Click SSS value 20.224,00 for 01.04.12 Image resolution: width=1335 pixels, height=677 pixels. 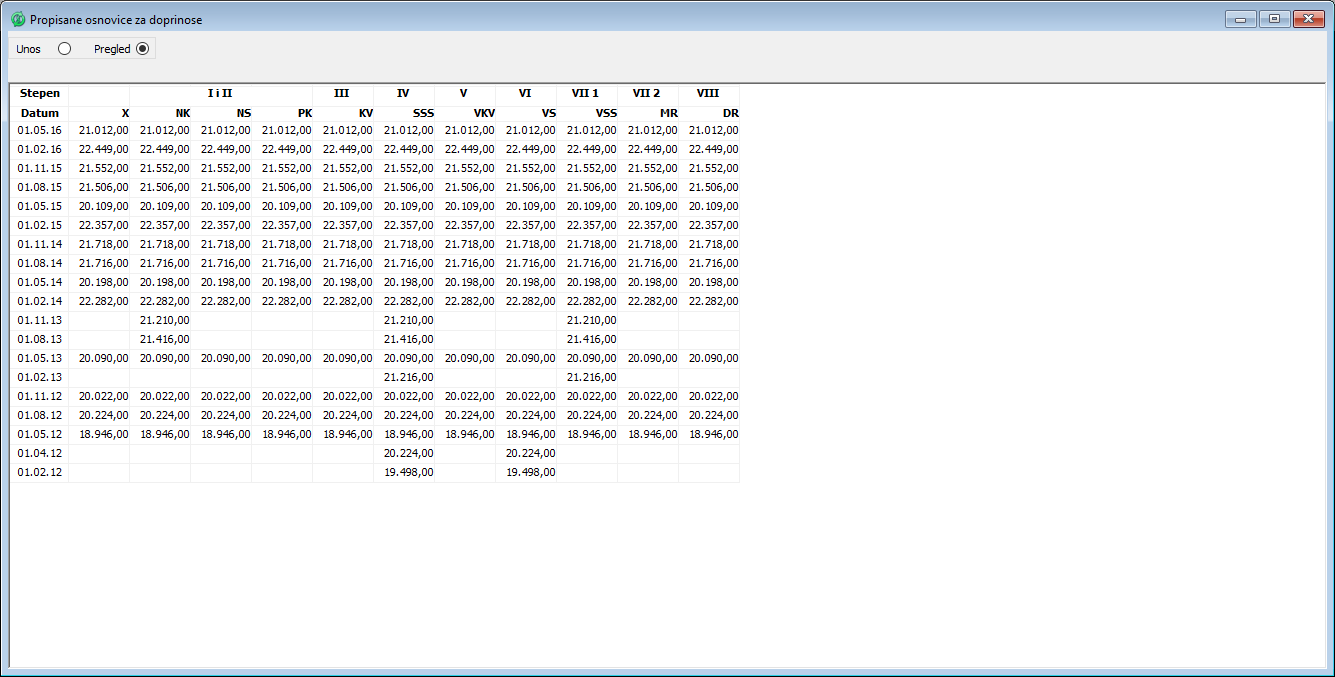[x=409, y=453]
